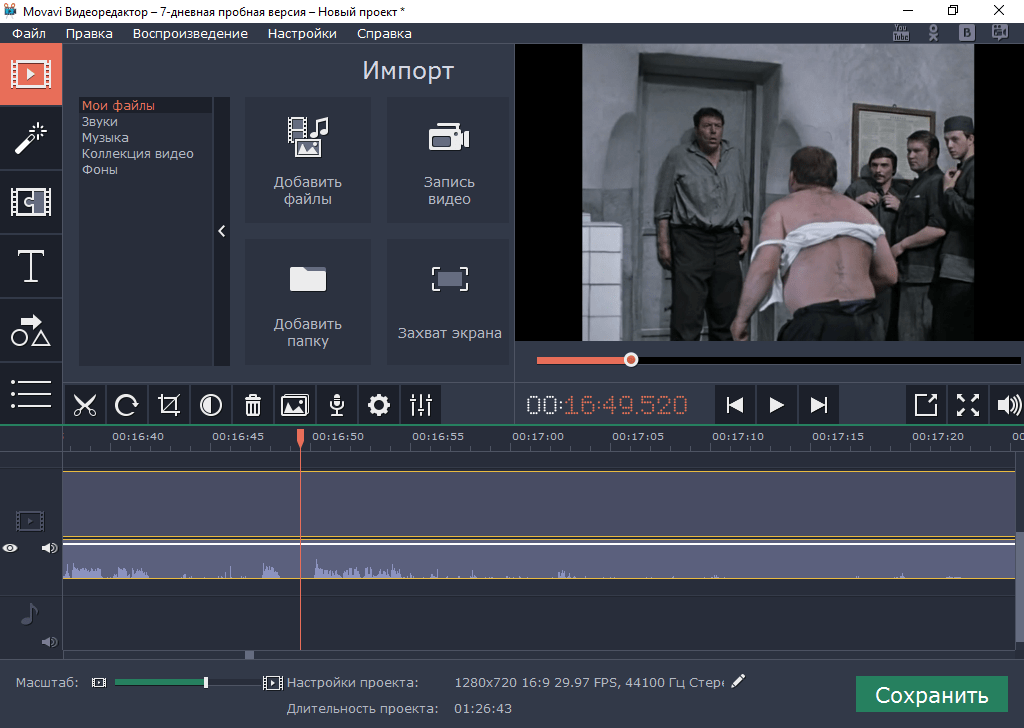The height and width of the screenshot is (728, 1024).
Task: Click Захват экрана button
Action: 449,302
